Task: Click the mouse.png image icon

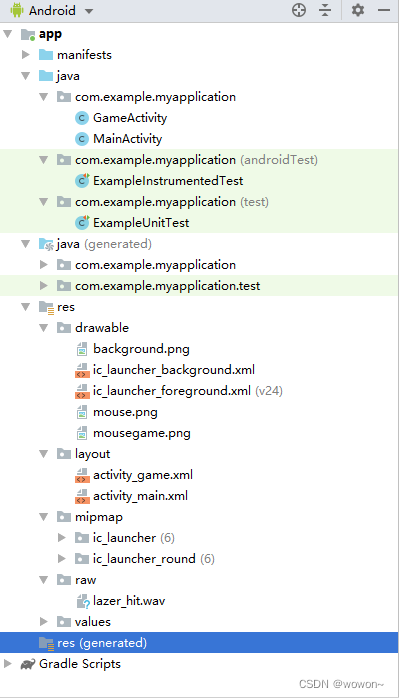Action: click(82, 413)
